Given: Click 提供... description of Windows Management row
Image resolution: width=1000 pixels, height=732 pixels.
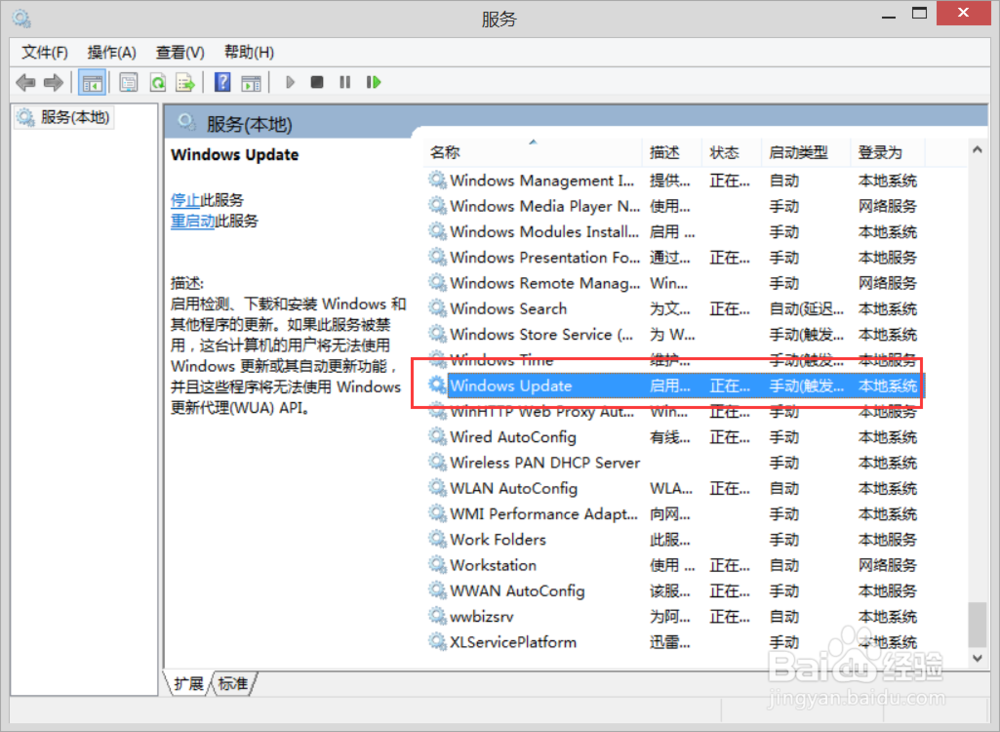Looking at the screenshot, I should pyautogui.click(x=670, y=181).
